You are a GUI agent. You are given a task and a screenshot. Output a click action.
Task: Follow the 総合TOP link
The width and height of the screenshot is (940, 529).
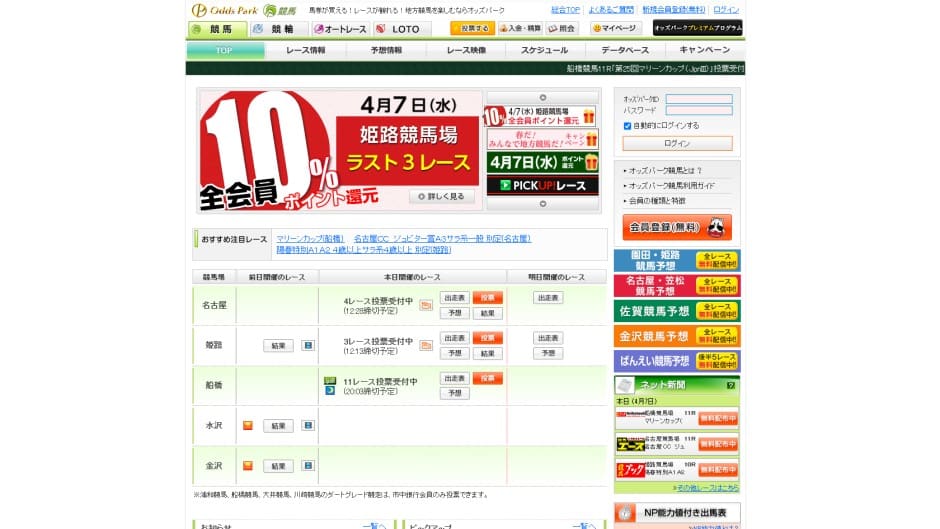tap(565, 10)
